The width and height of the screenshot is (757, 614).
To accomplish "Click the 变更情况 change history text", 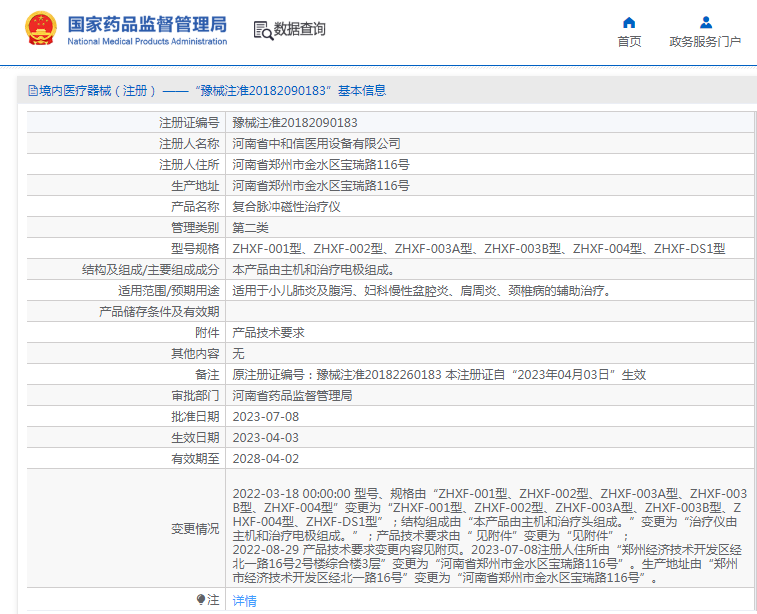I will coord(490,535).
